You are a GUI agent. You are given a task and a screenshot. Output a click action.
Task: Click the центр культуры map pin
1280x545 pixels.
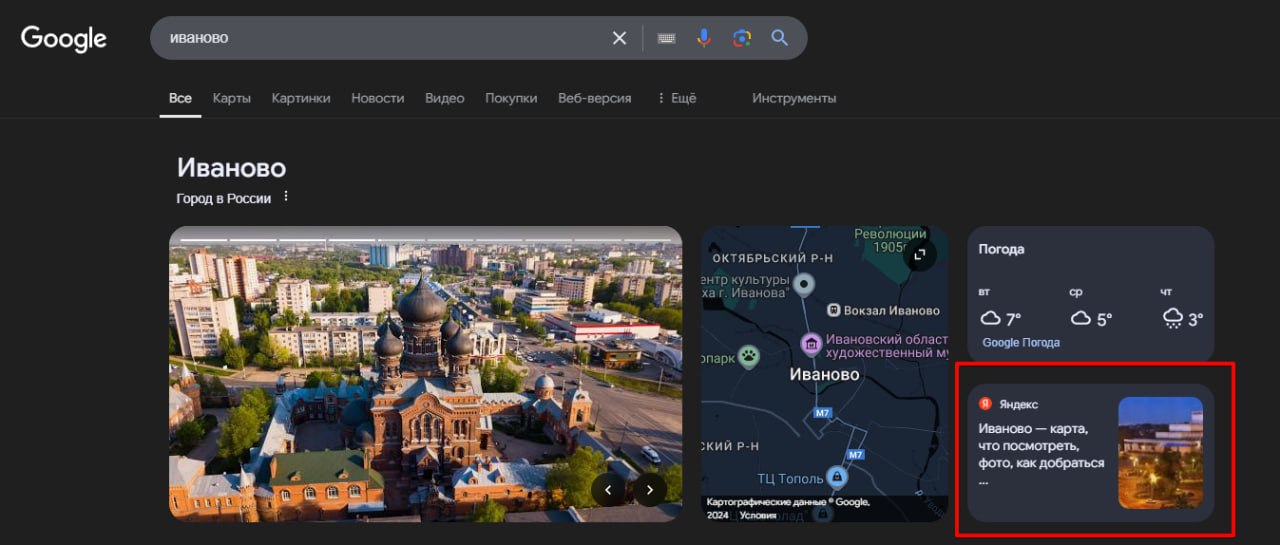coord(804,285)
